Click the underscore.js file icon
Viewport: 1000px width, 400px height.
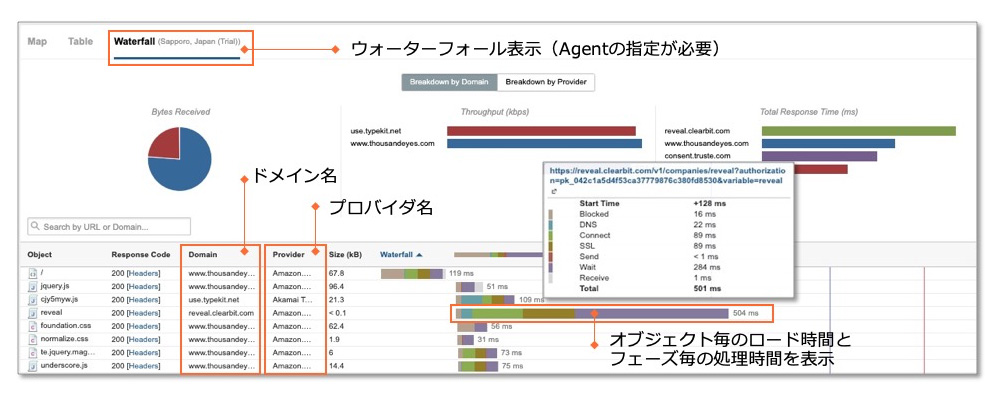pyautogui.click(x=32, y=366)
